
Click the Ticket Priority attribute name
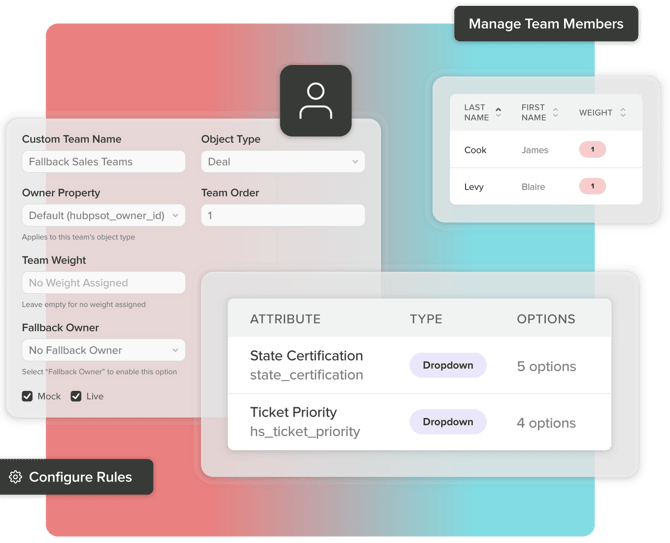(293, 412)
